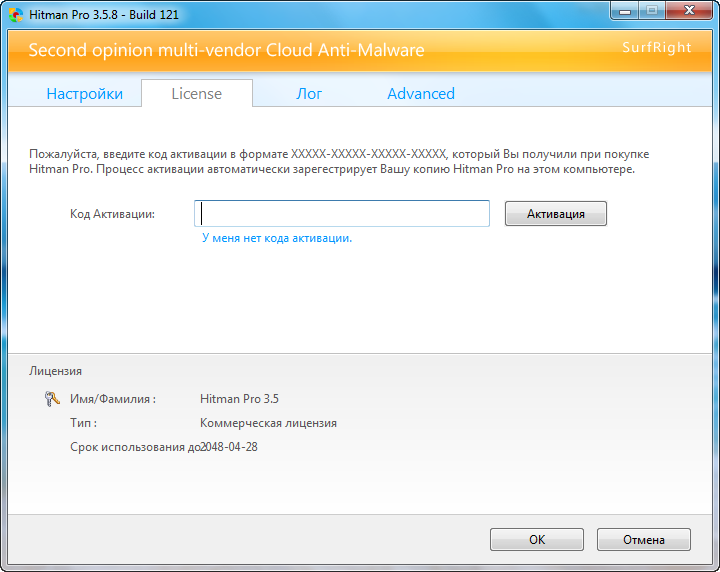Click the 'Коммерческая лицензия' type value

(x=268, y=423)
